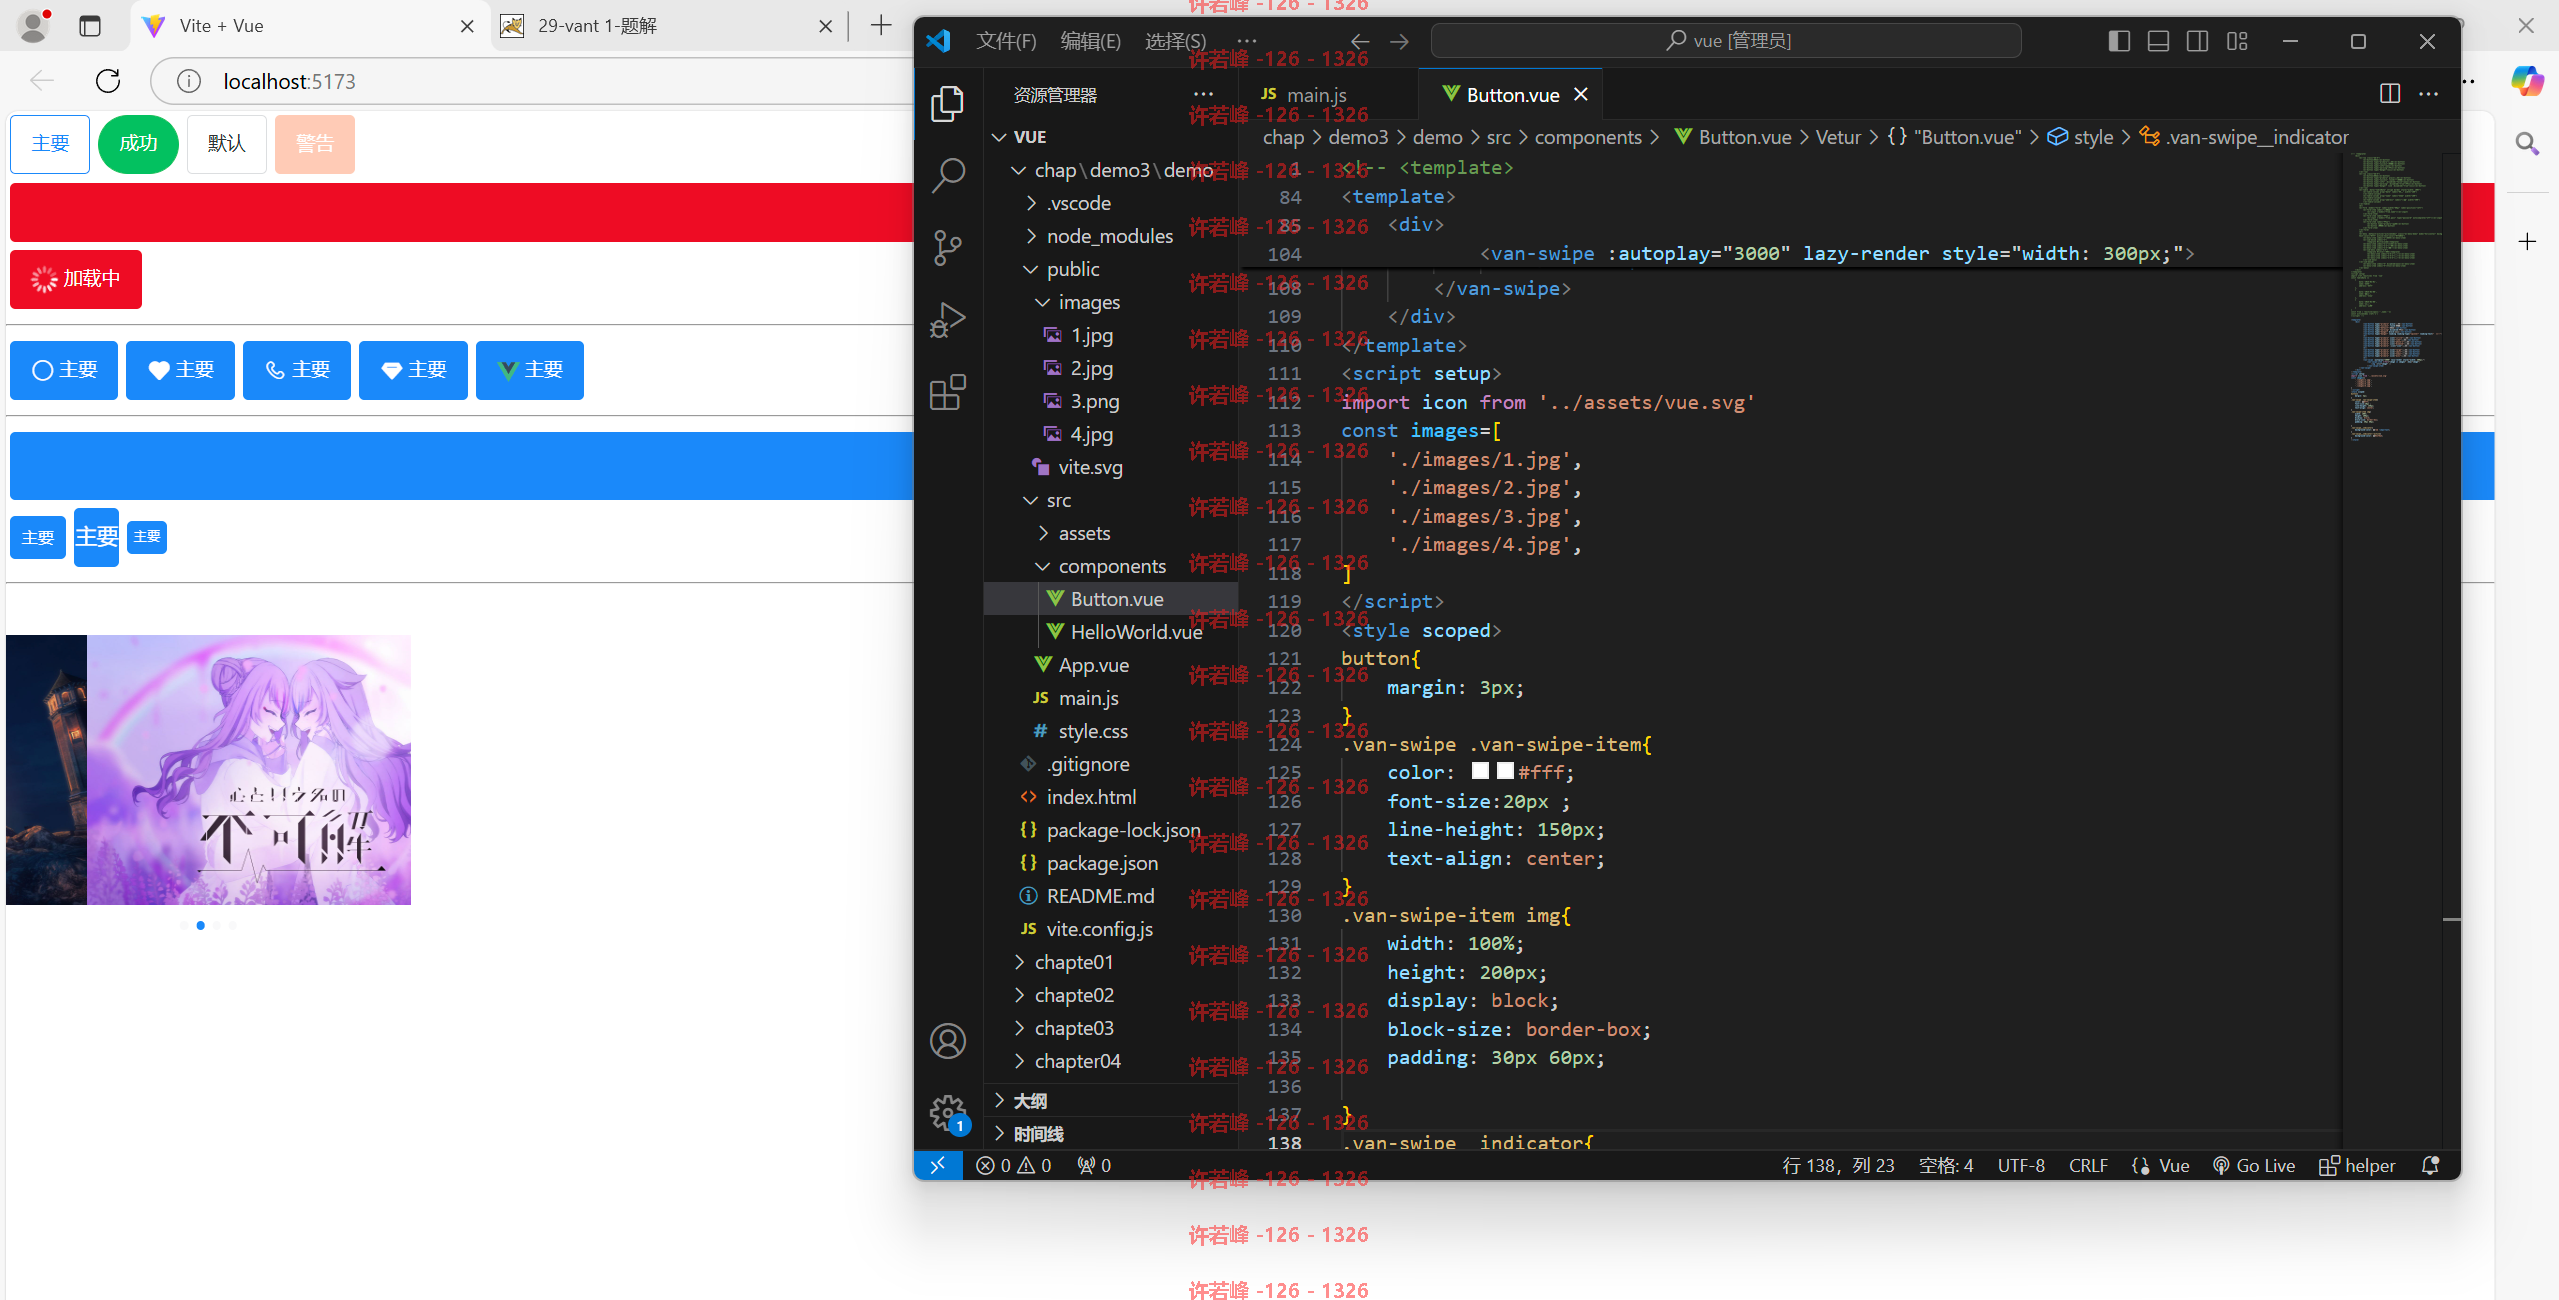This screenshot has height=1300, width=2559.
Task: Open Explorer views and more actions ellipsis
Action: (1203, 94)
